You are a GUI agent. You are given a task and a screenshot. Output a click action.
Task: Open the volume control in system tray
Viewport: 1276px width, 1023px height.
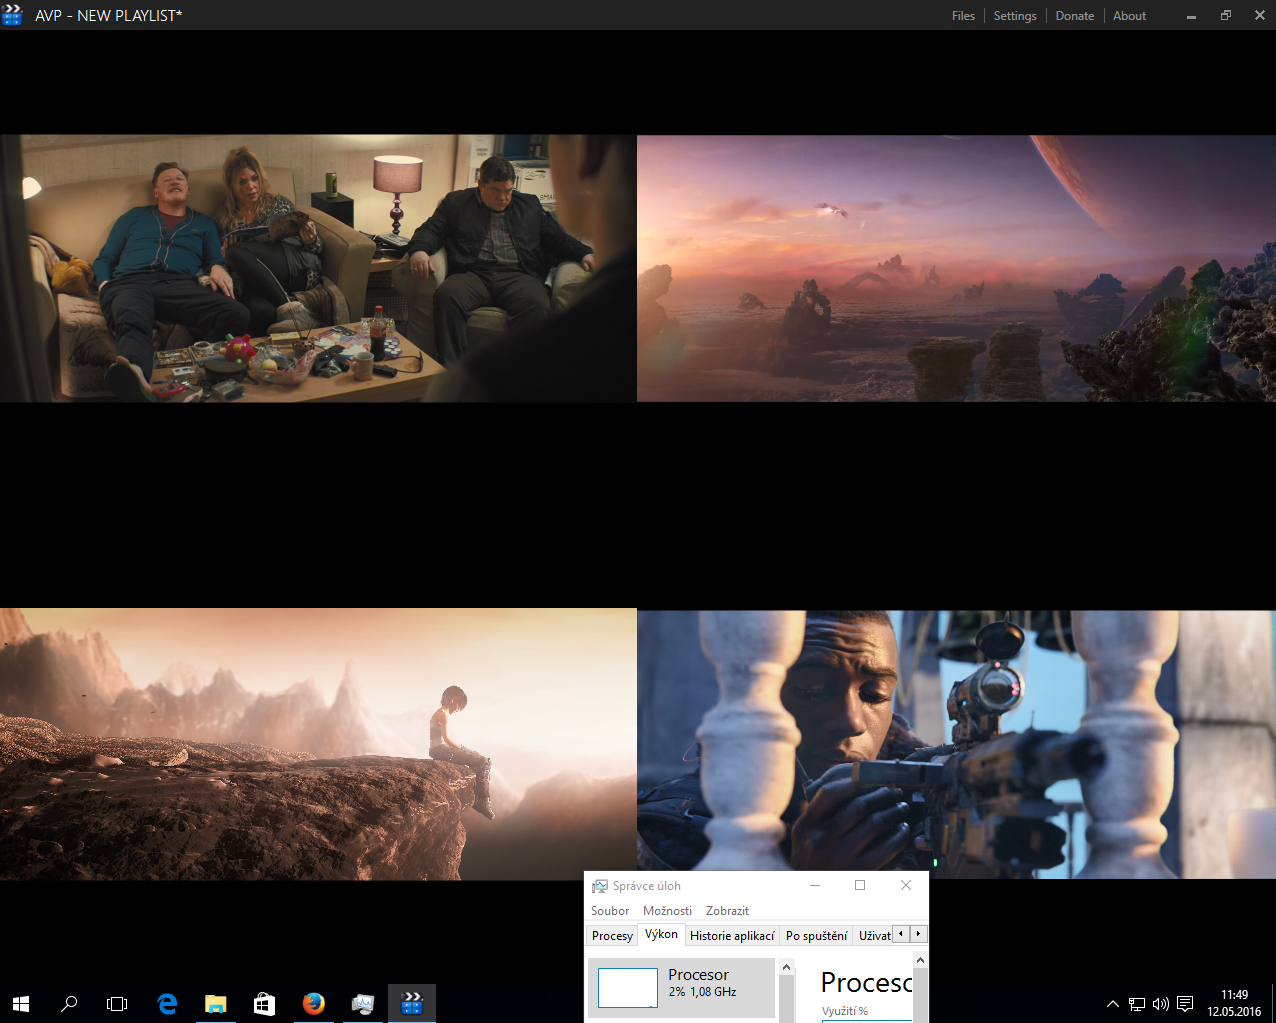(x=1161, y=1004)
